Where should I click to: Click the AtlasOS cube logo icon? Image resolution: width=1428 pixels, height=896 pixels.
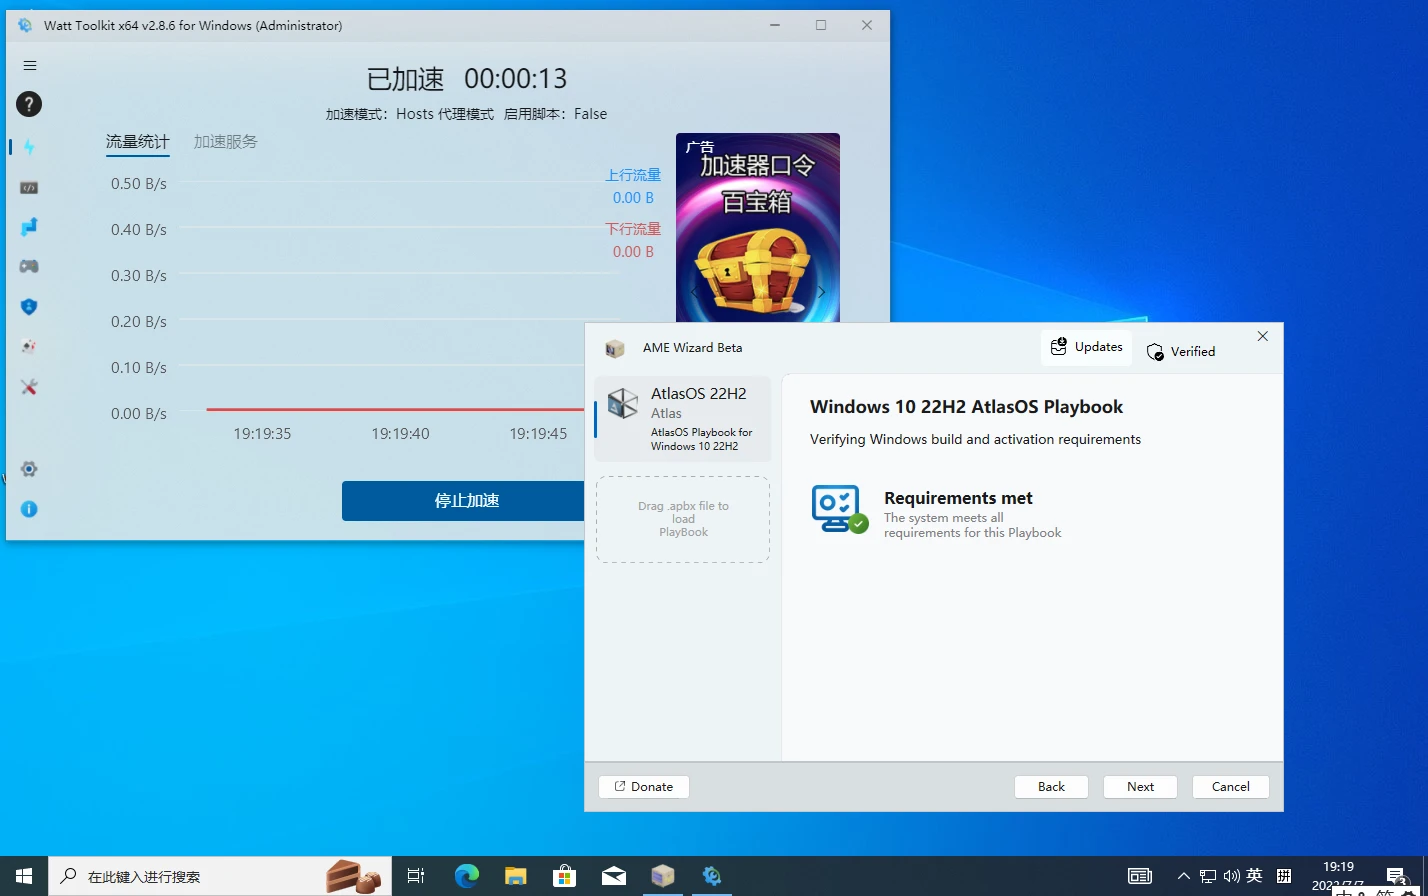623,403
